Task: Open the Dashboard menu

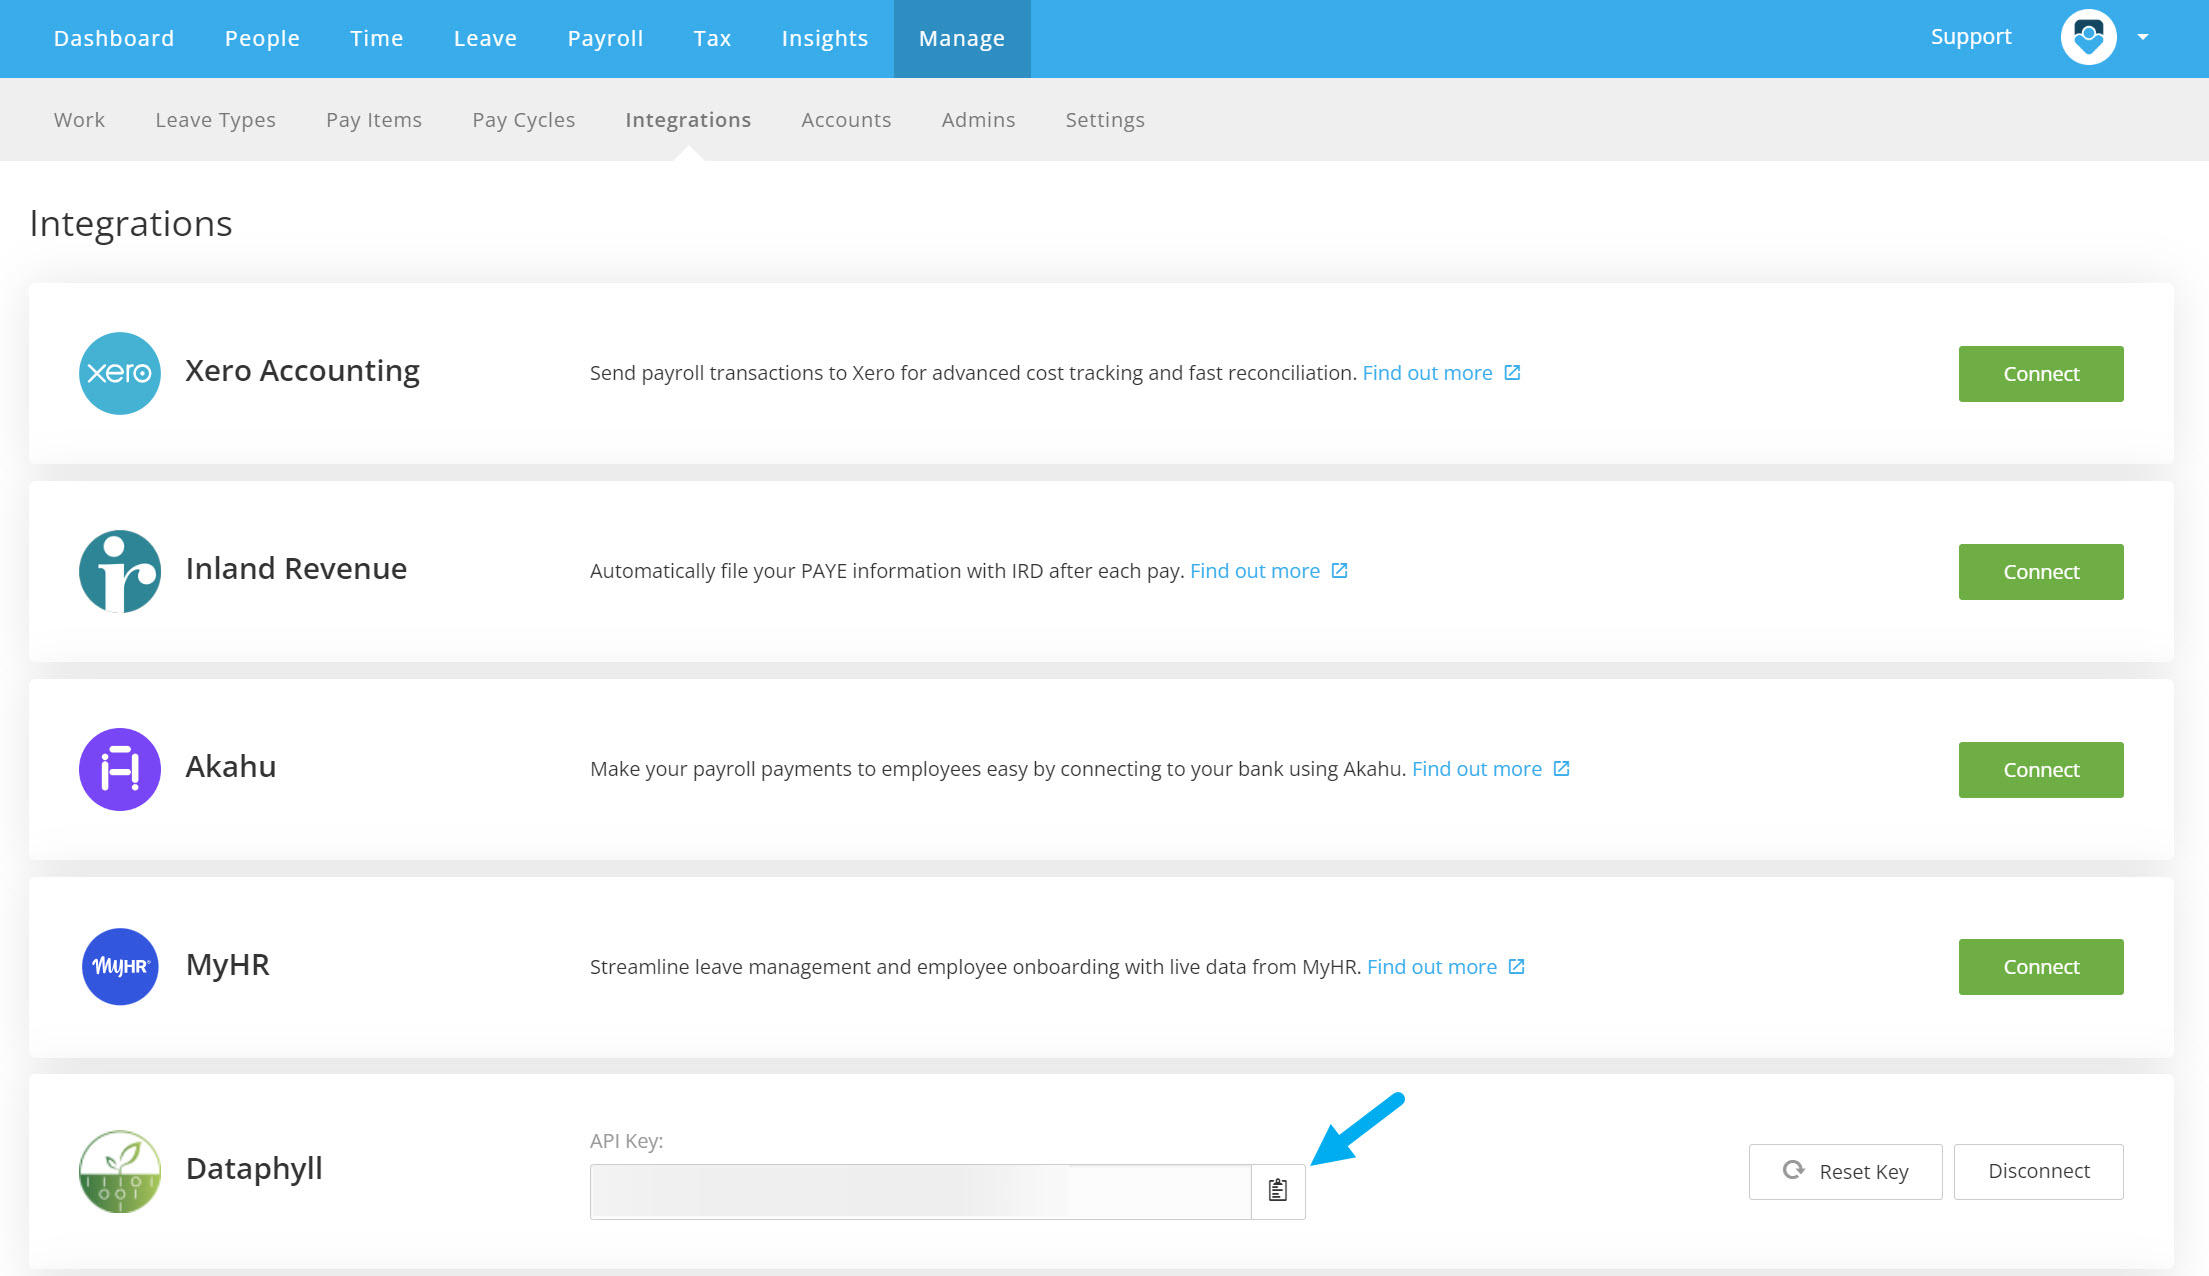Action: point(114,38)
